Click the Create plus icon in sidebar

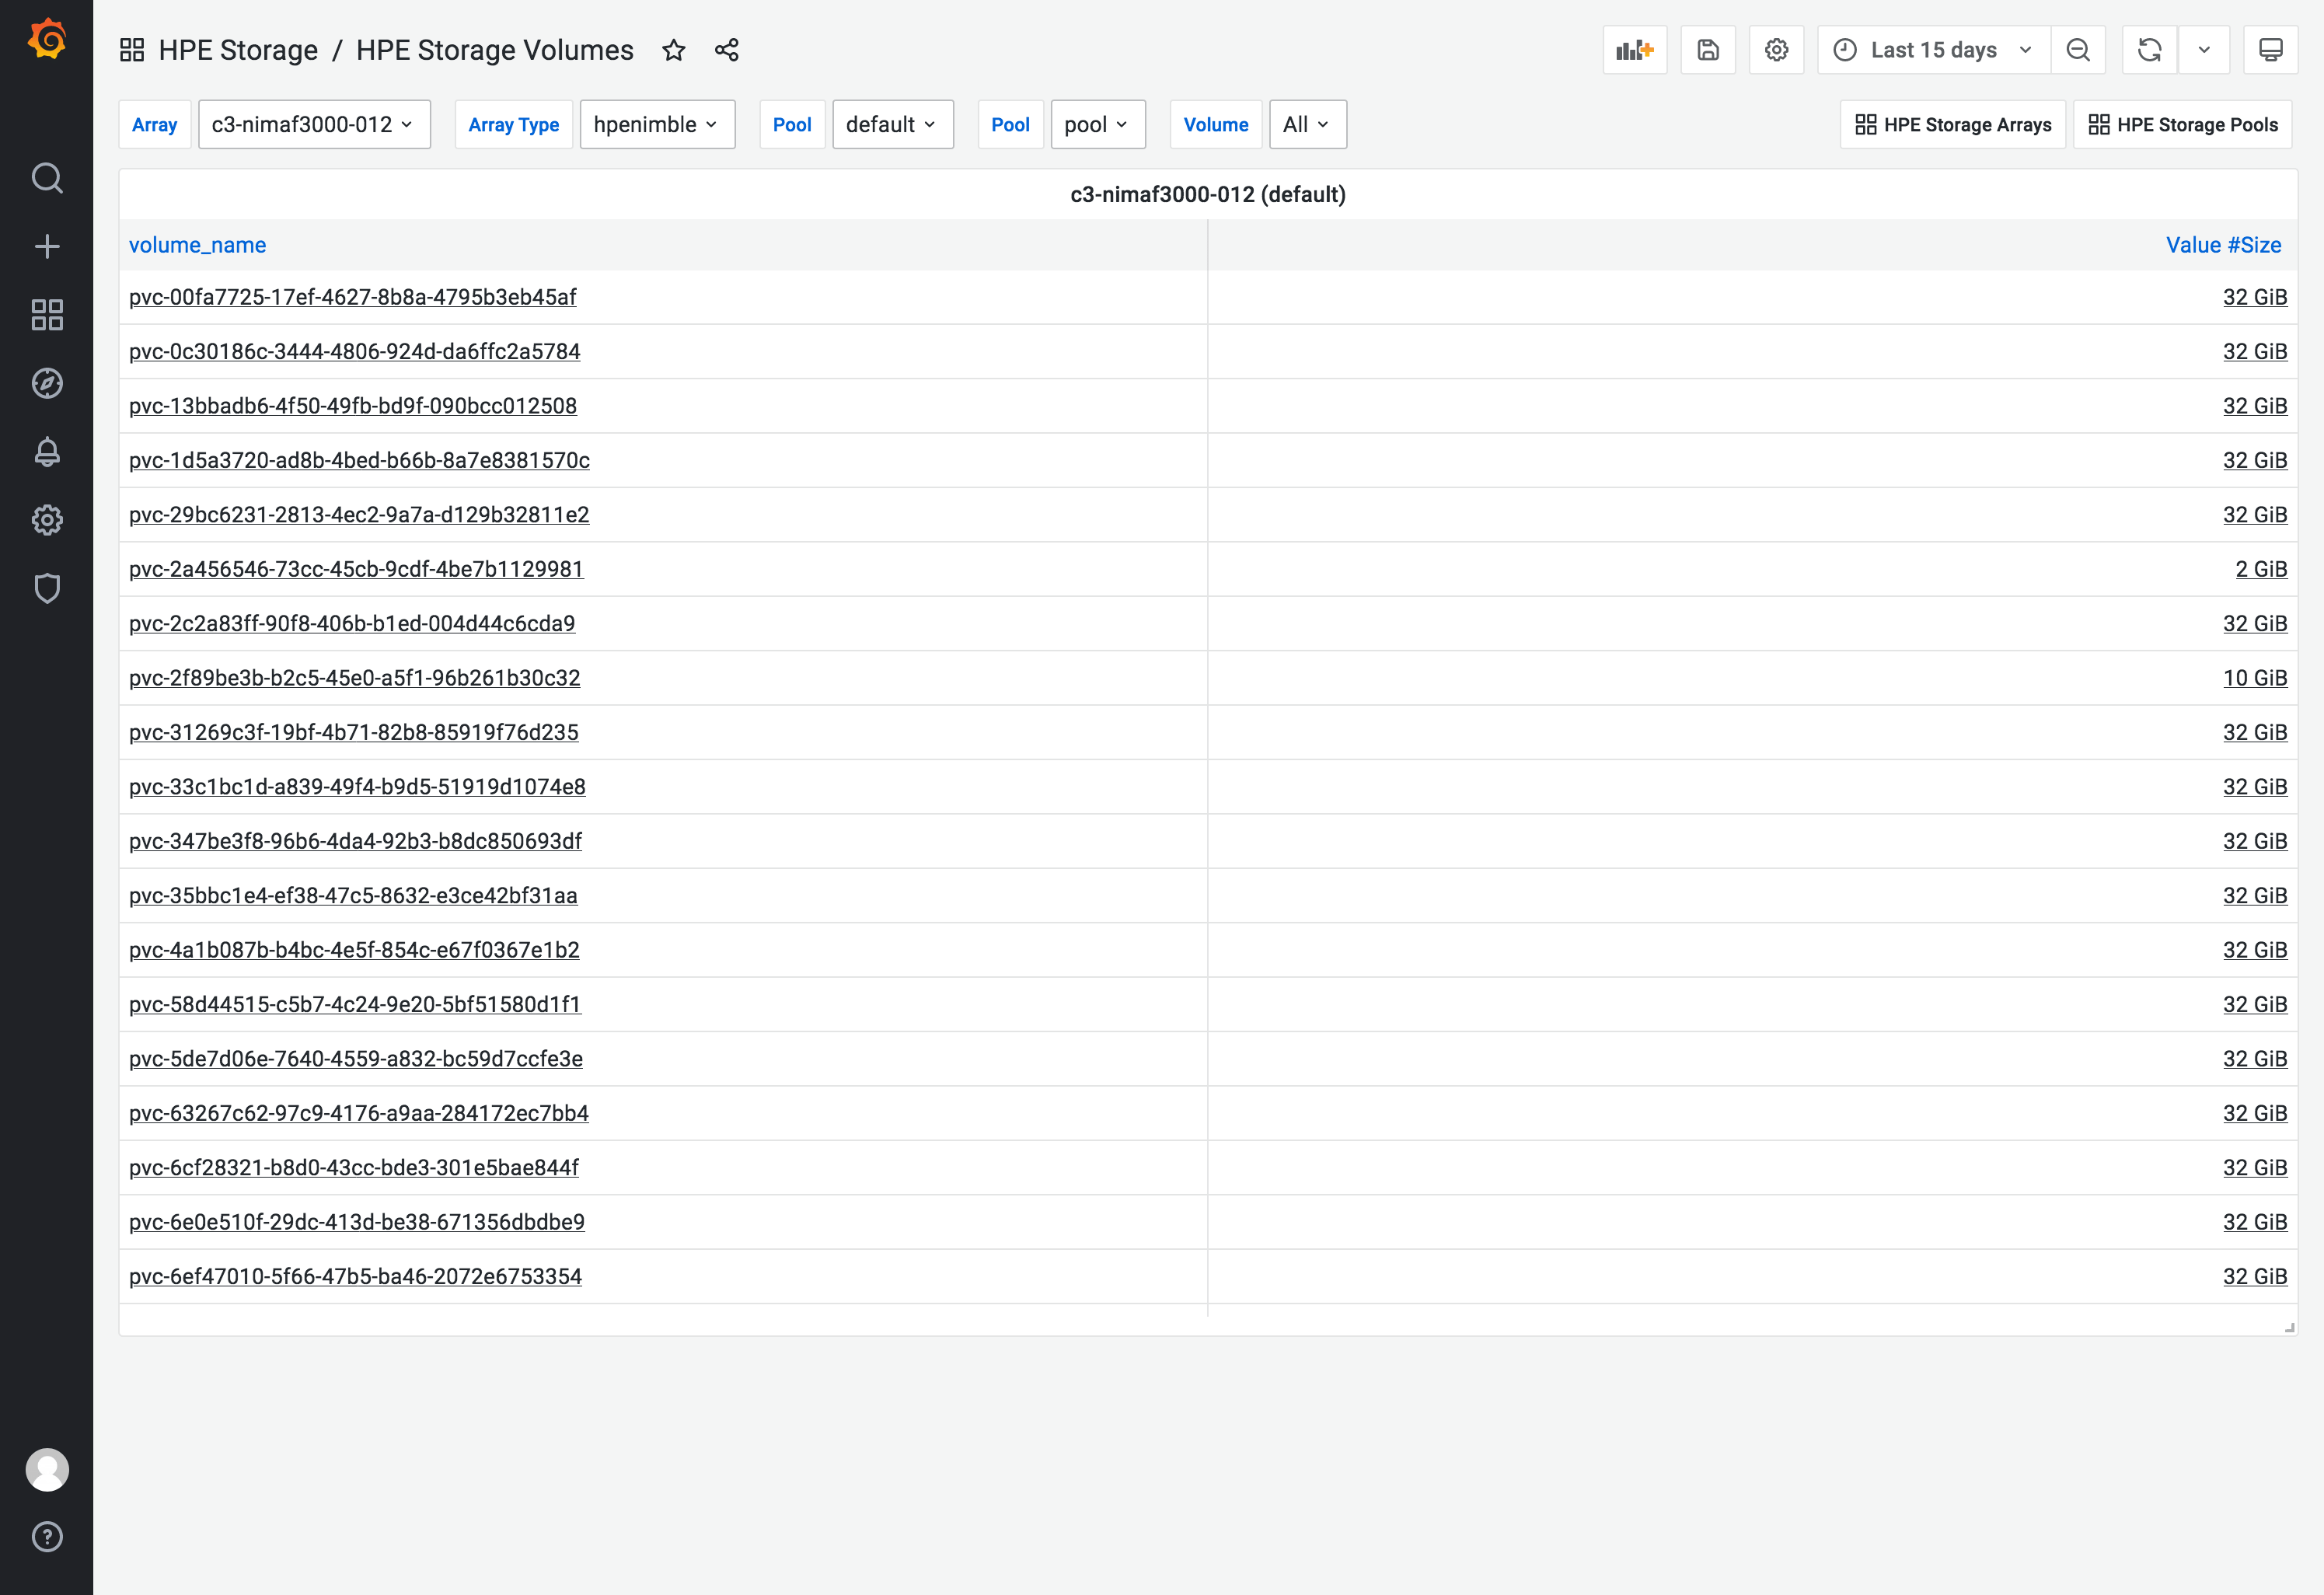(x=47, y=247)
